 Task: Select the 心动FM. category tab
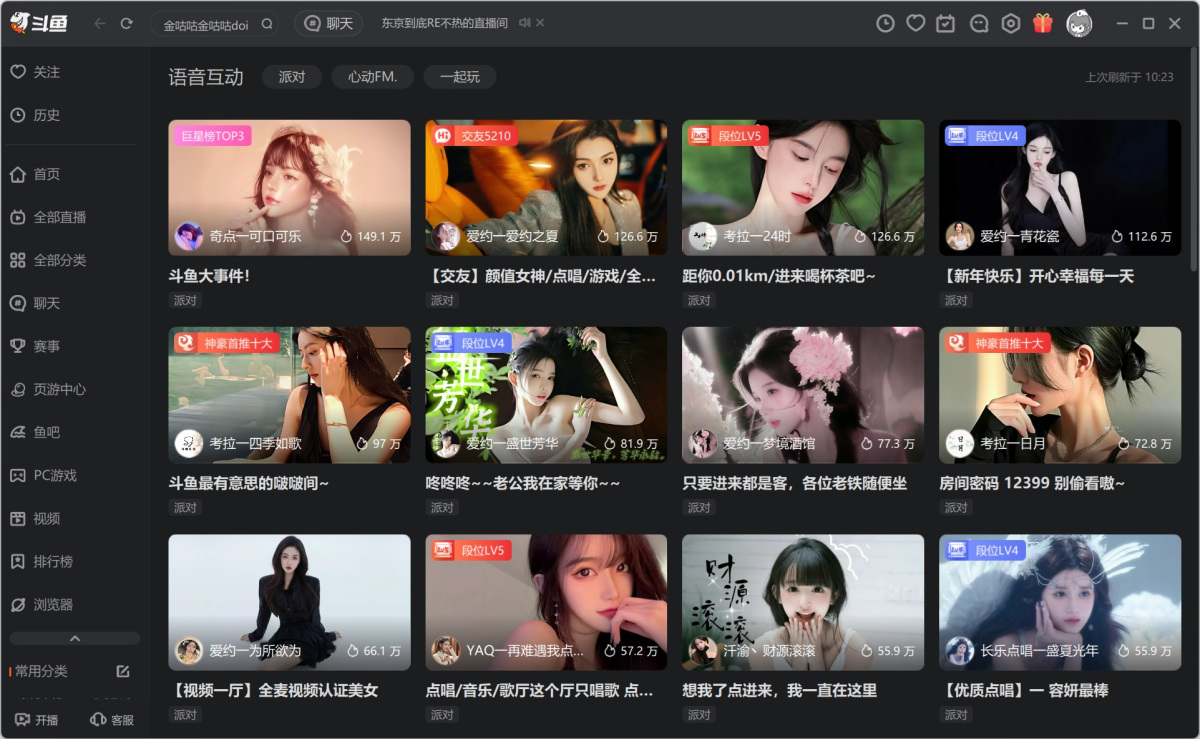pos(373,77)
